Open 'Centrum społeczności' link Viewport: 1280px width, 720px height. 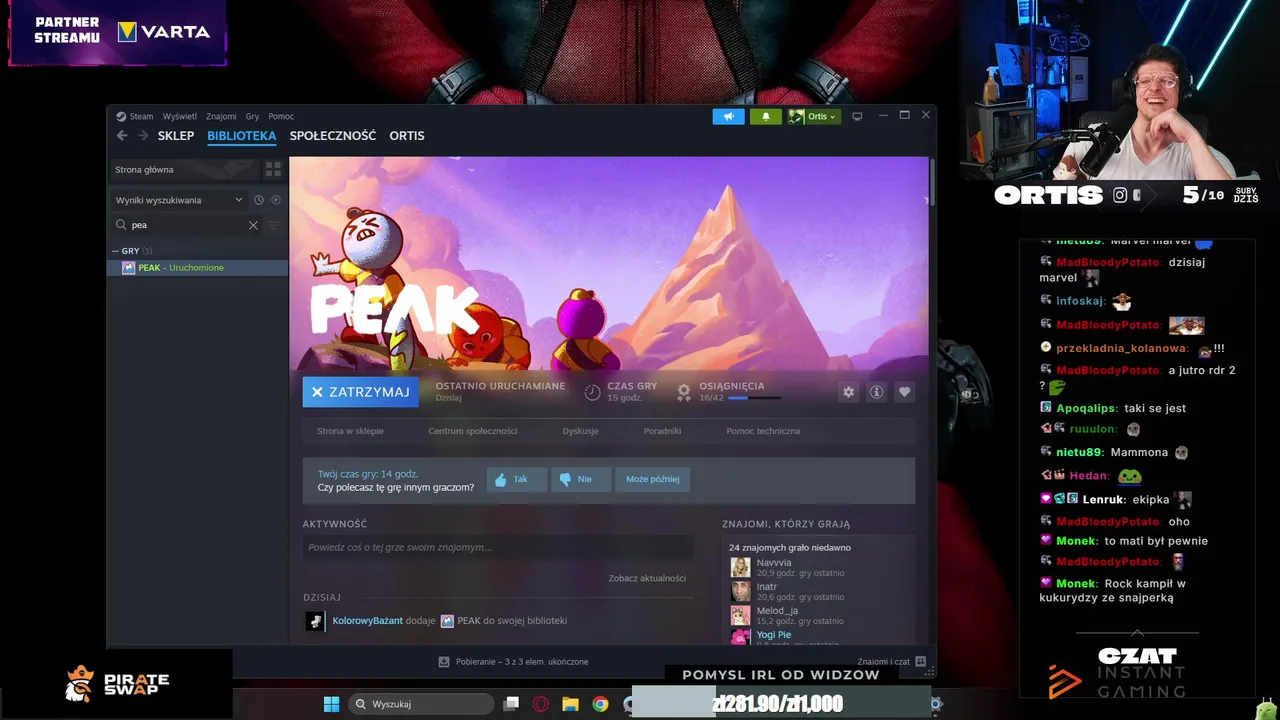tap(473, 431)
